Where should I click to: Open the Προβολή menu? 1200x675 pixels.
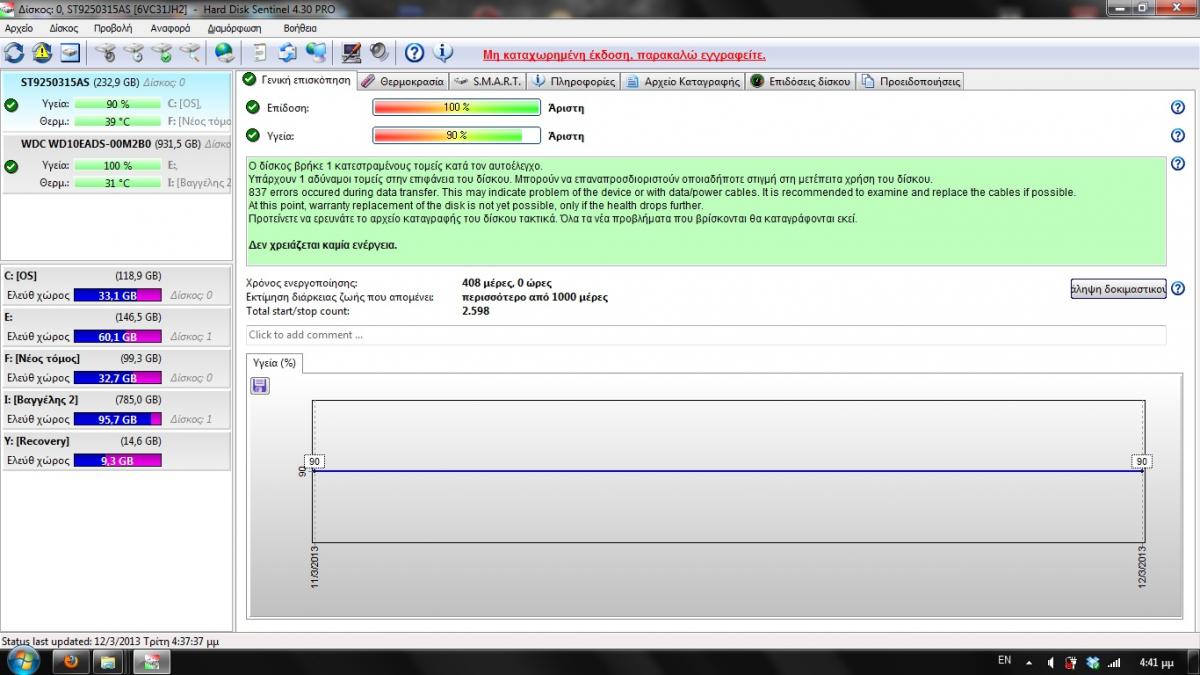point(113,28)
